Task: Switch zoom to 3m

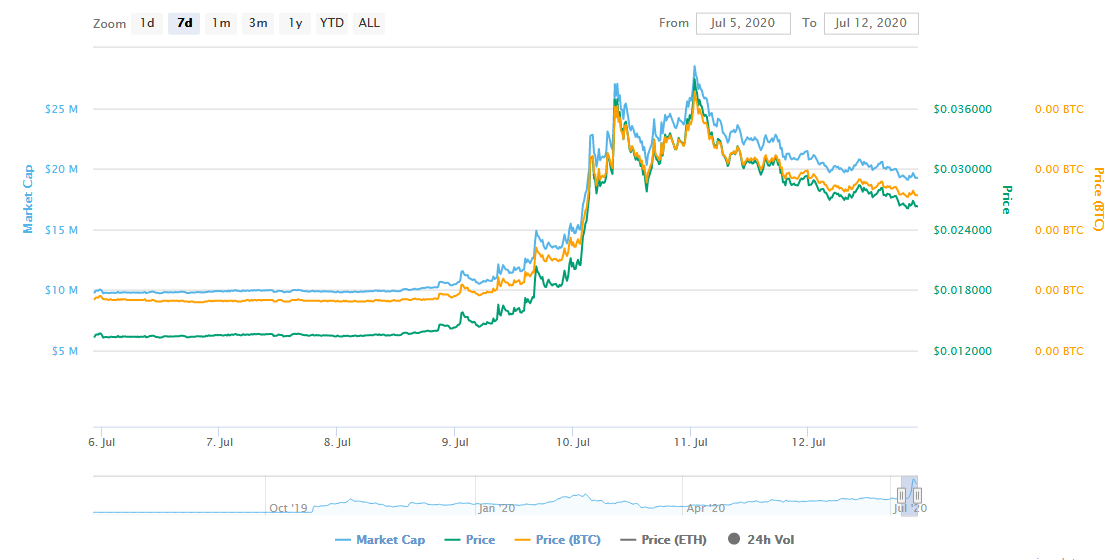Action: pyautogui.click(x=258, y=23)
